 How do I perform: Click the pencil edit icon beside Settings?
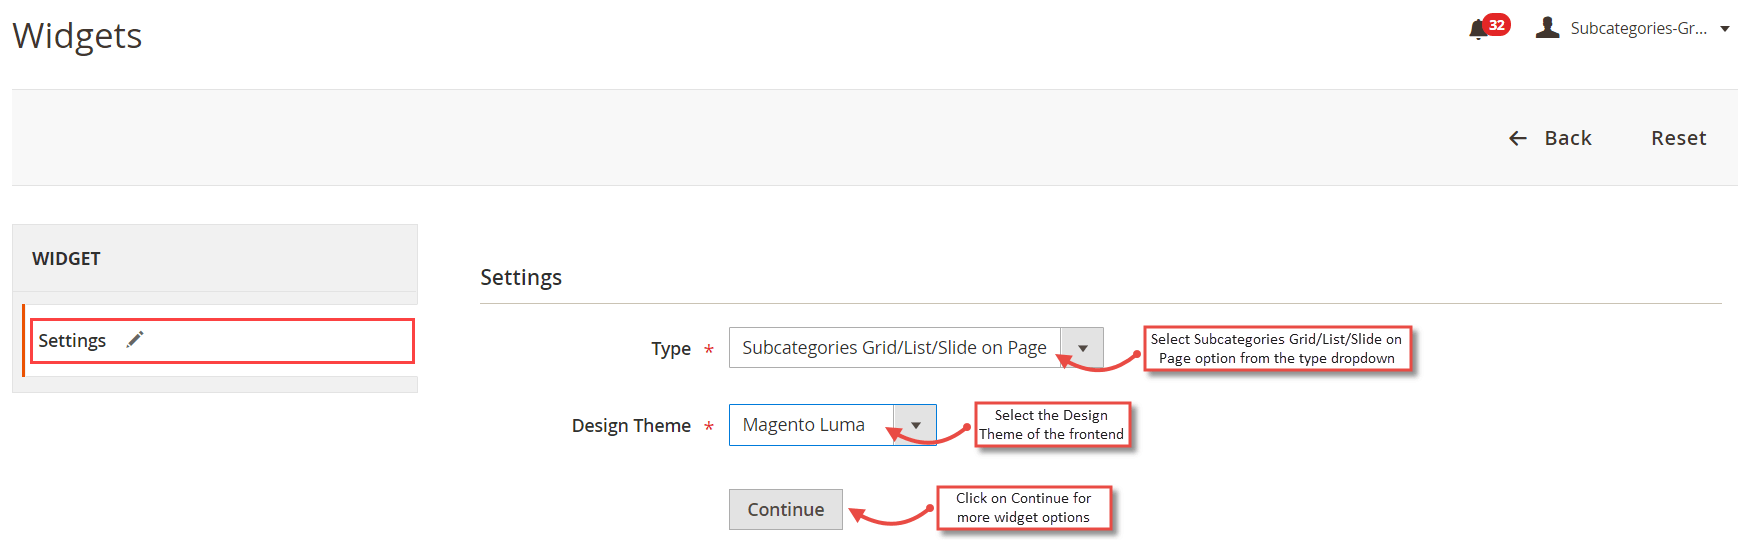(x=135, y=340)
